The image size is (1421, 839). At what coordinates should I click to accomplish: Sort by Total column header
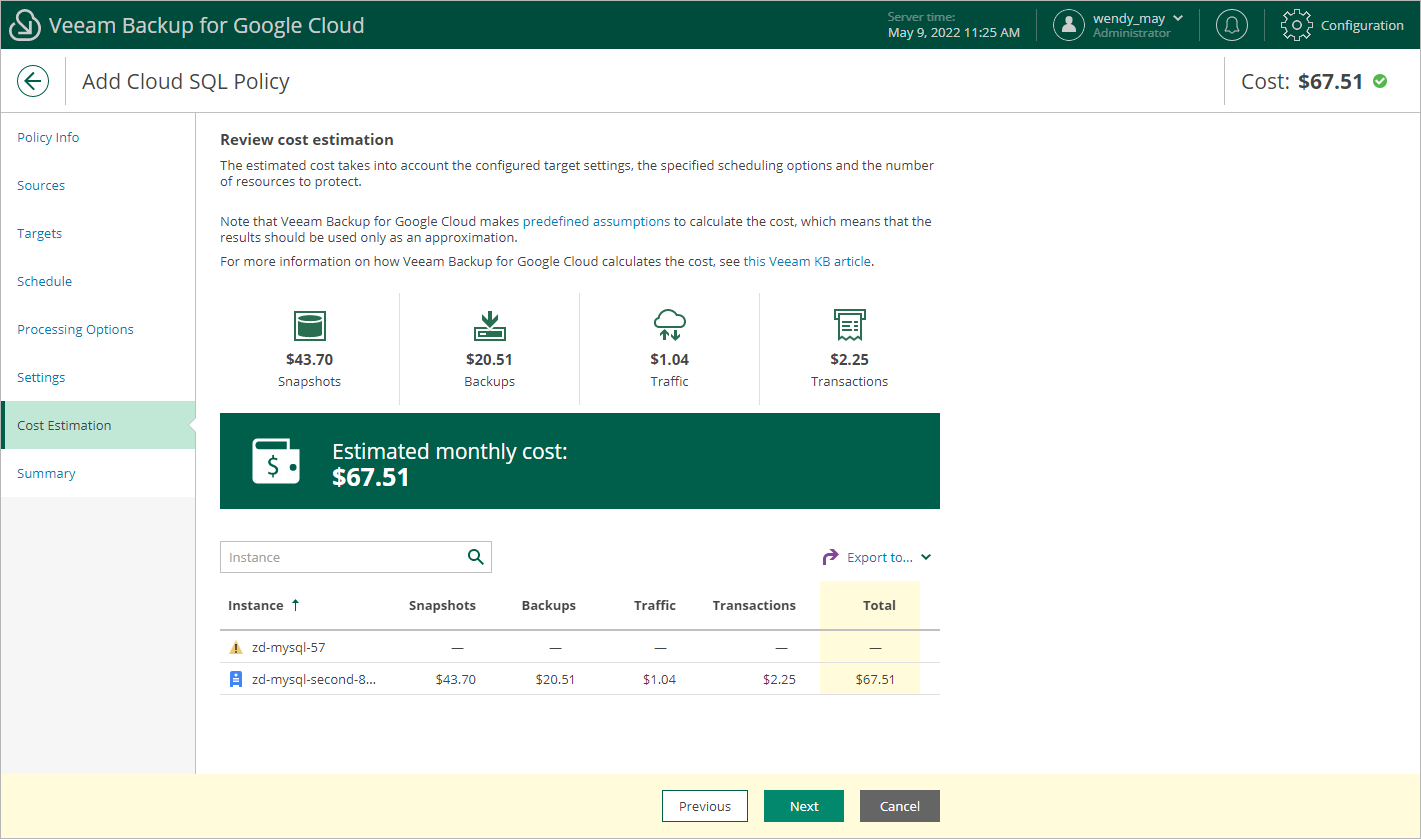point(879,605)
